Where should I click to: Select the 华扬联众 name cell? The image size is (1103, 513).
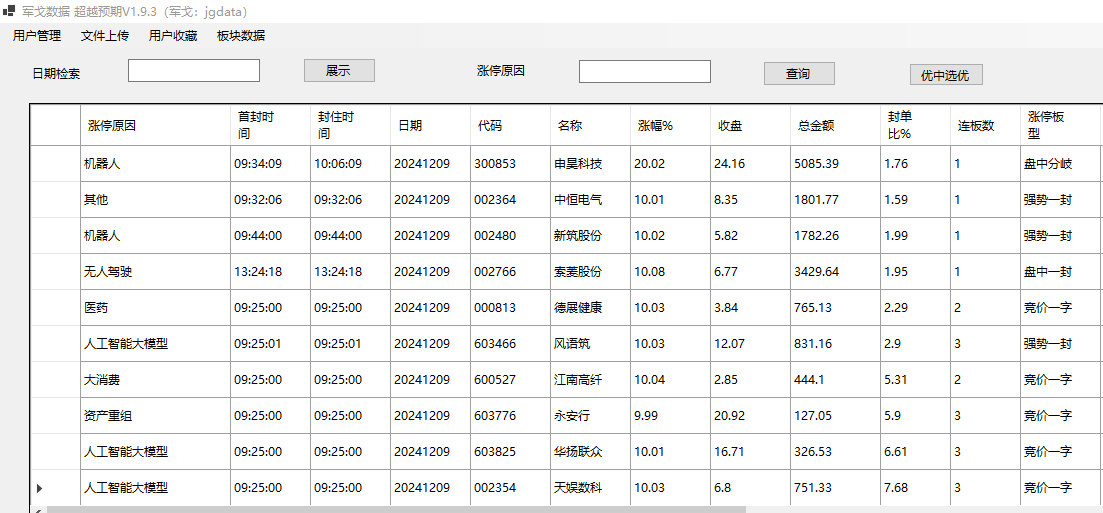click(x=590, y=452)
